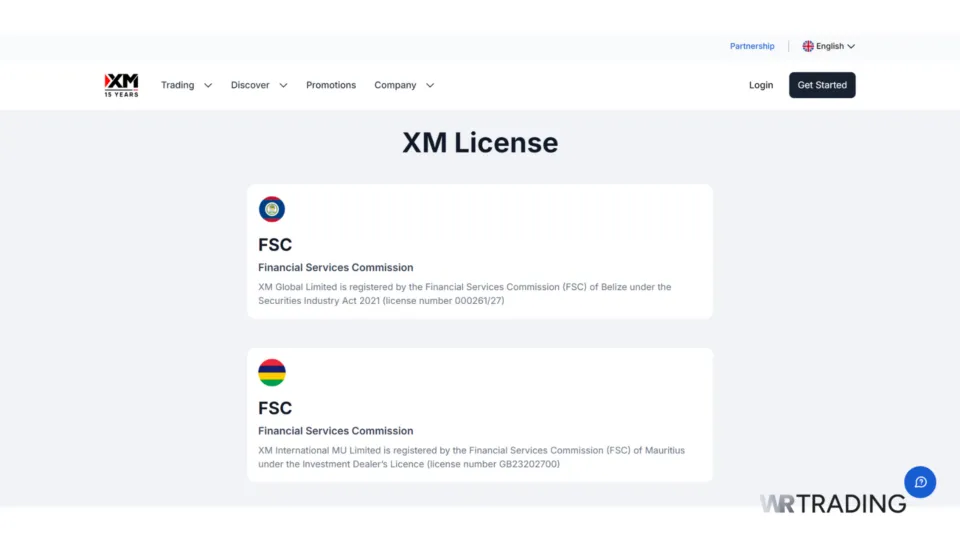Select the Discover navigation label
The width and height of the screenshot is (960, 540).
pos(250,85)
